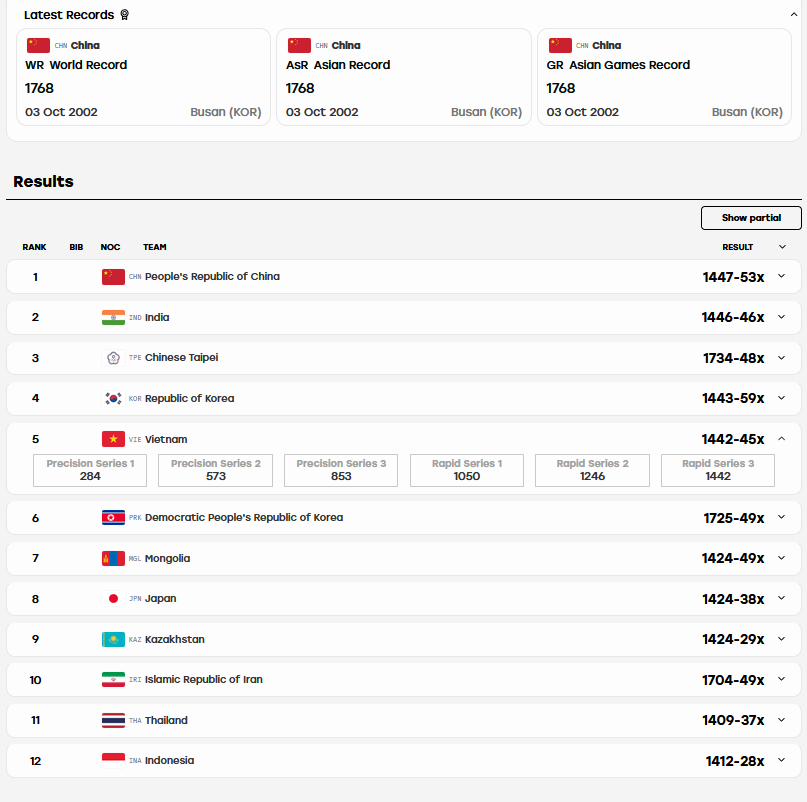
Task: Click the AsR Asian Record card title
Action: click(x=338, y=65)
